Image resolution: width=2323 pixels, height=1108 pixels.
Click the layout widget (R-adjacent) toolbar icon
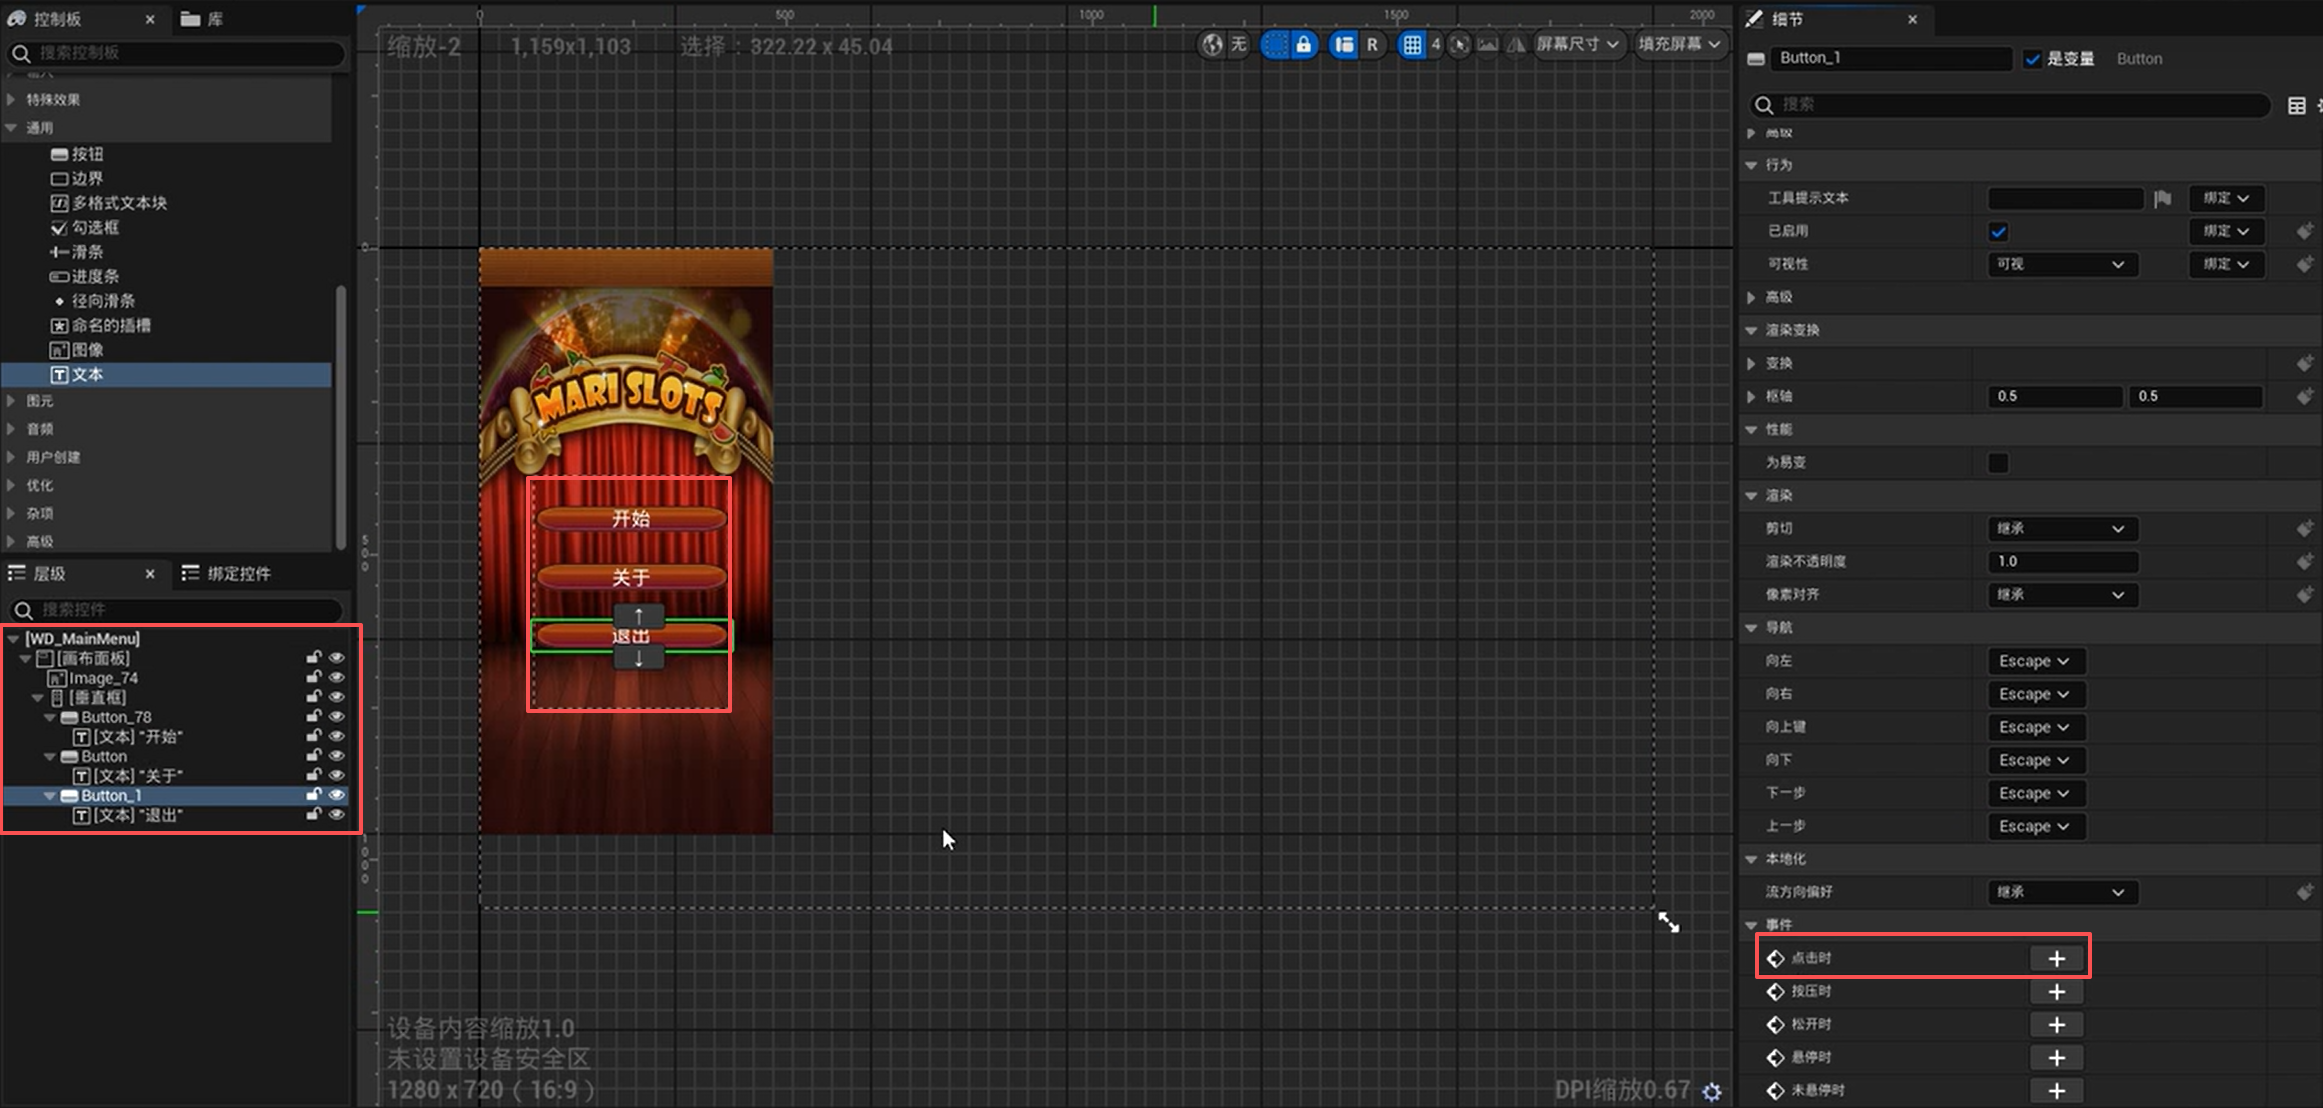coord(1344,44)
